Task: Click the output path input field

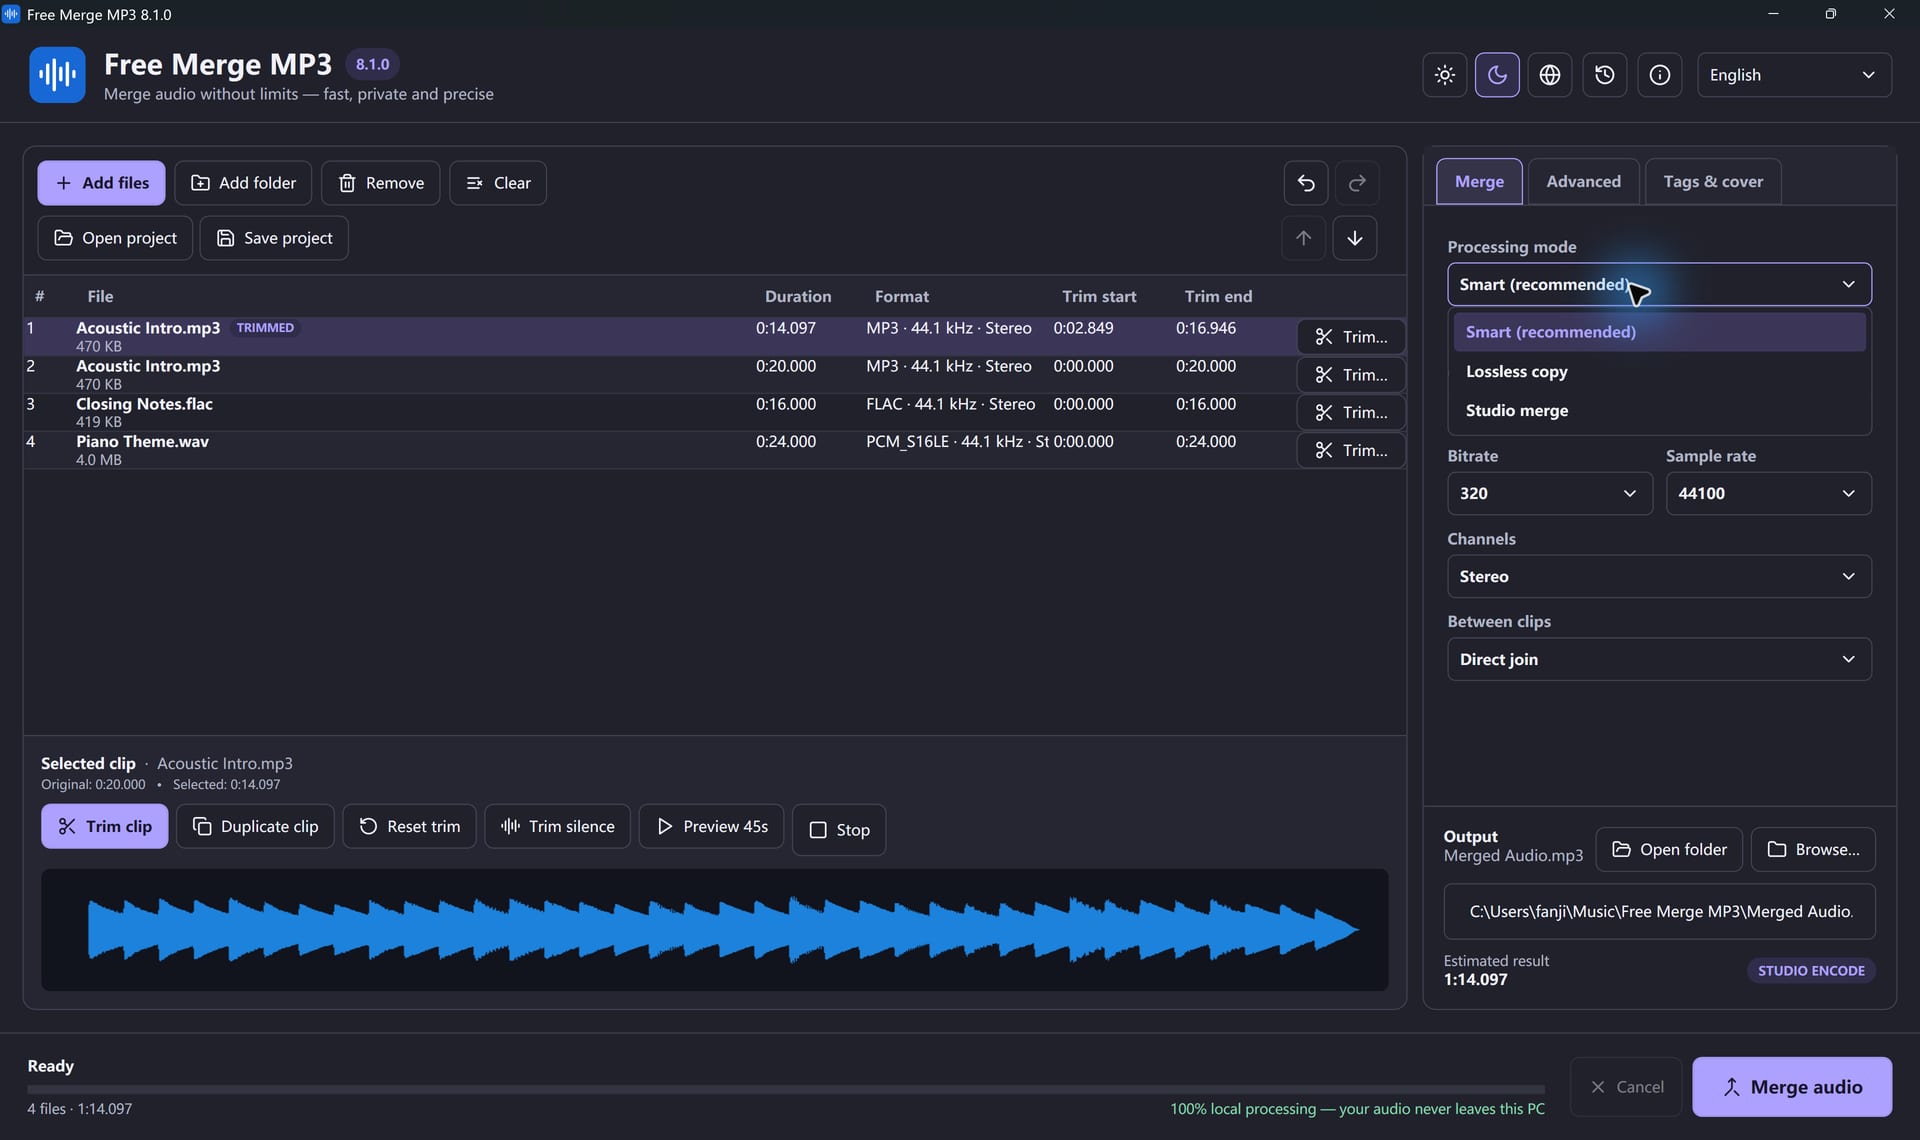Action: [1659, 911]
